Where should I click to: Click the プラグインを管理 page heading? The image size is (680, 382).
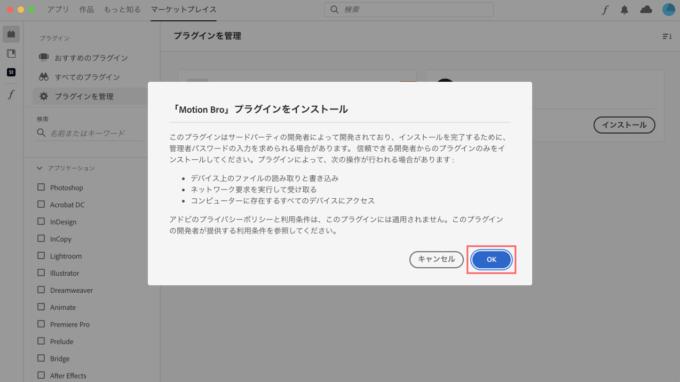[207, 36]
